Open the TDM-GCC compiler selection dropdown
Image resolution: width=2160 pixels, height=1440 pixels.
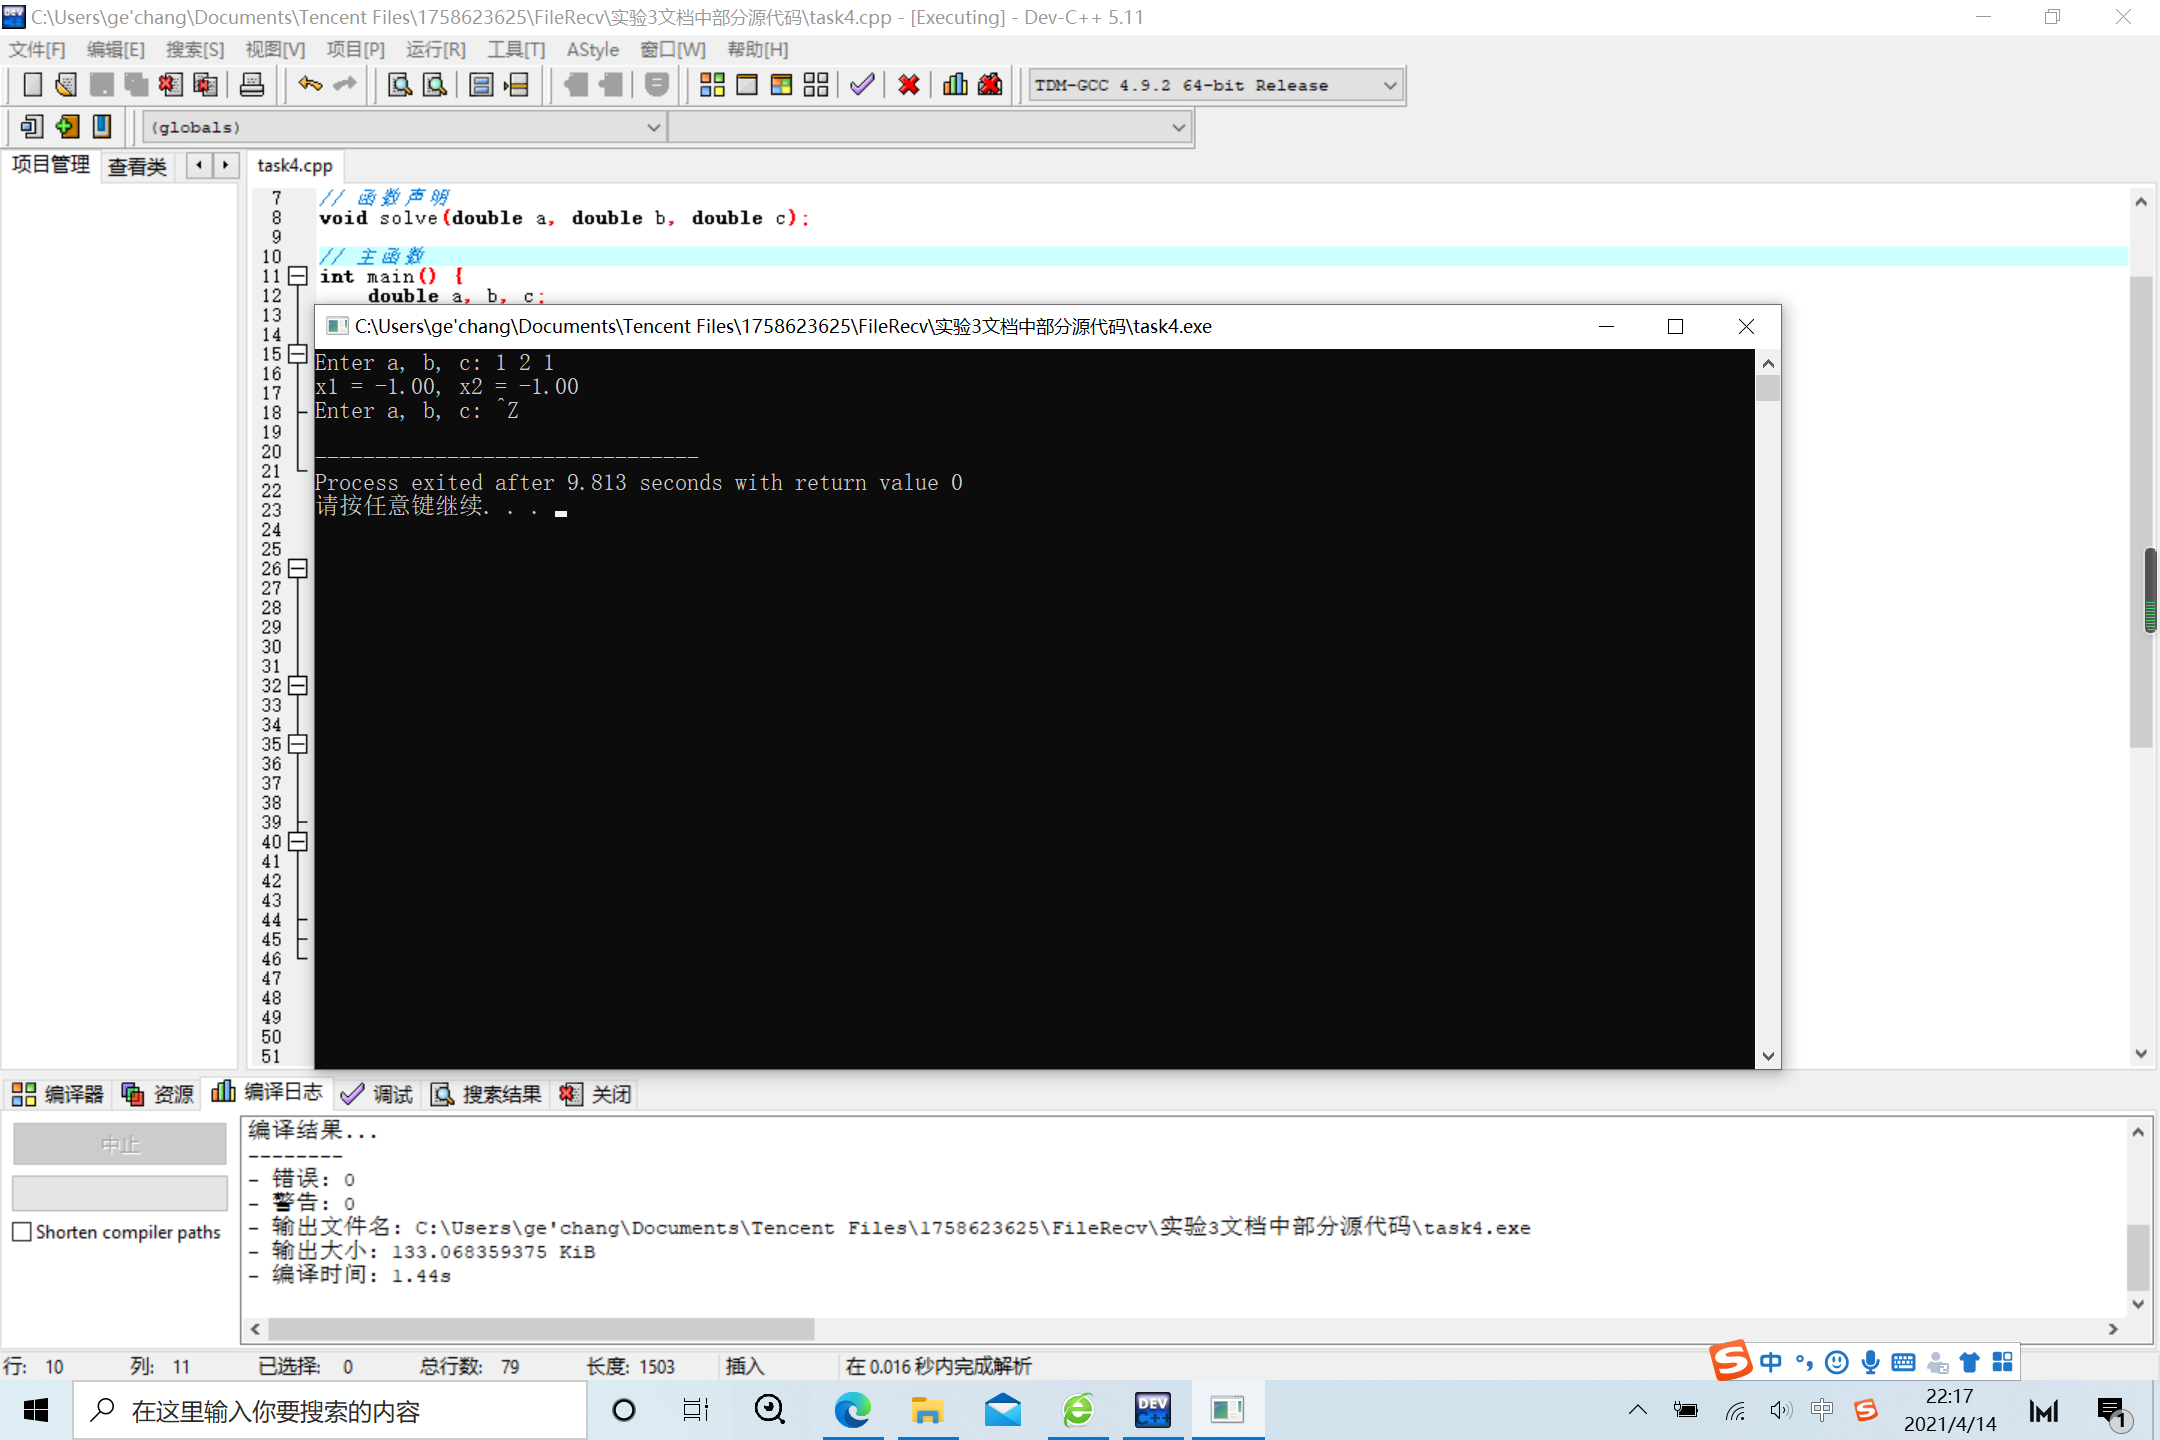[x=1389, y=86]
